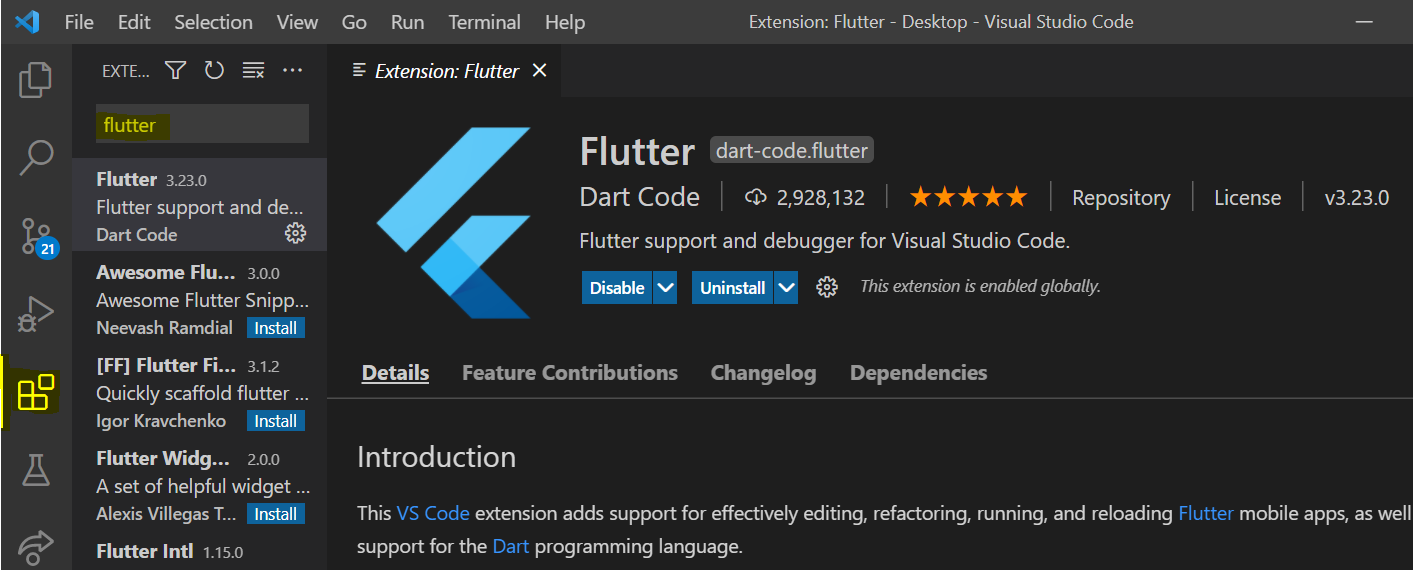
Task: Click the Dart Code publisher name in the header
Action: pos(640,197)
